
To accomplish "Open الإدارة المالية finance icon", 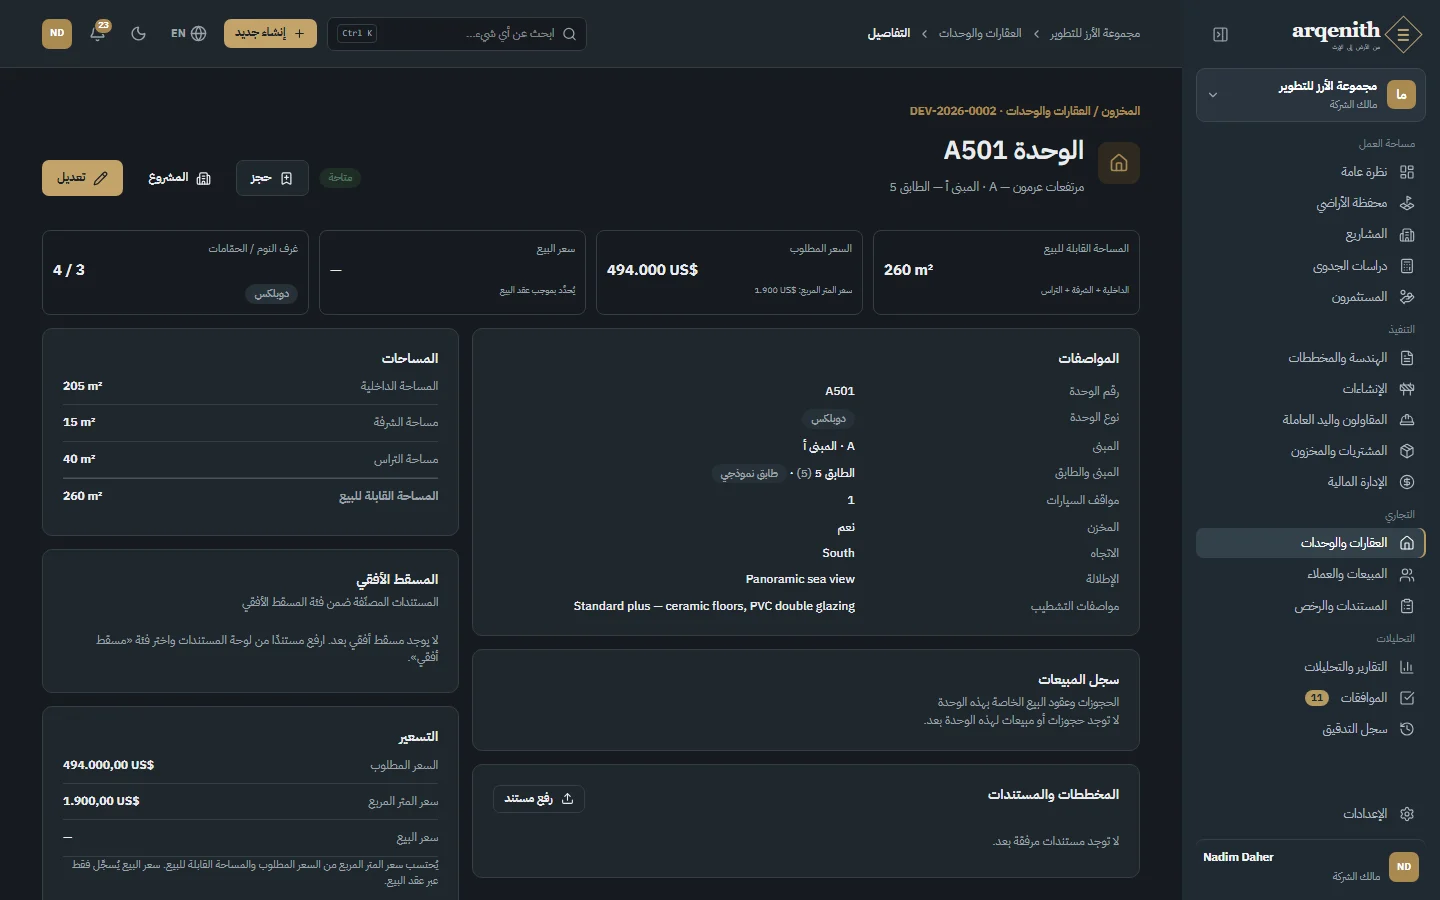I will [1407, 482].
